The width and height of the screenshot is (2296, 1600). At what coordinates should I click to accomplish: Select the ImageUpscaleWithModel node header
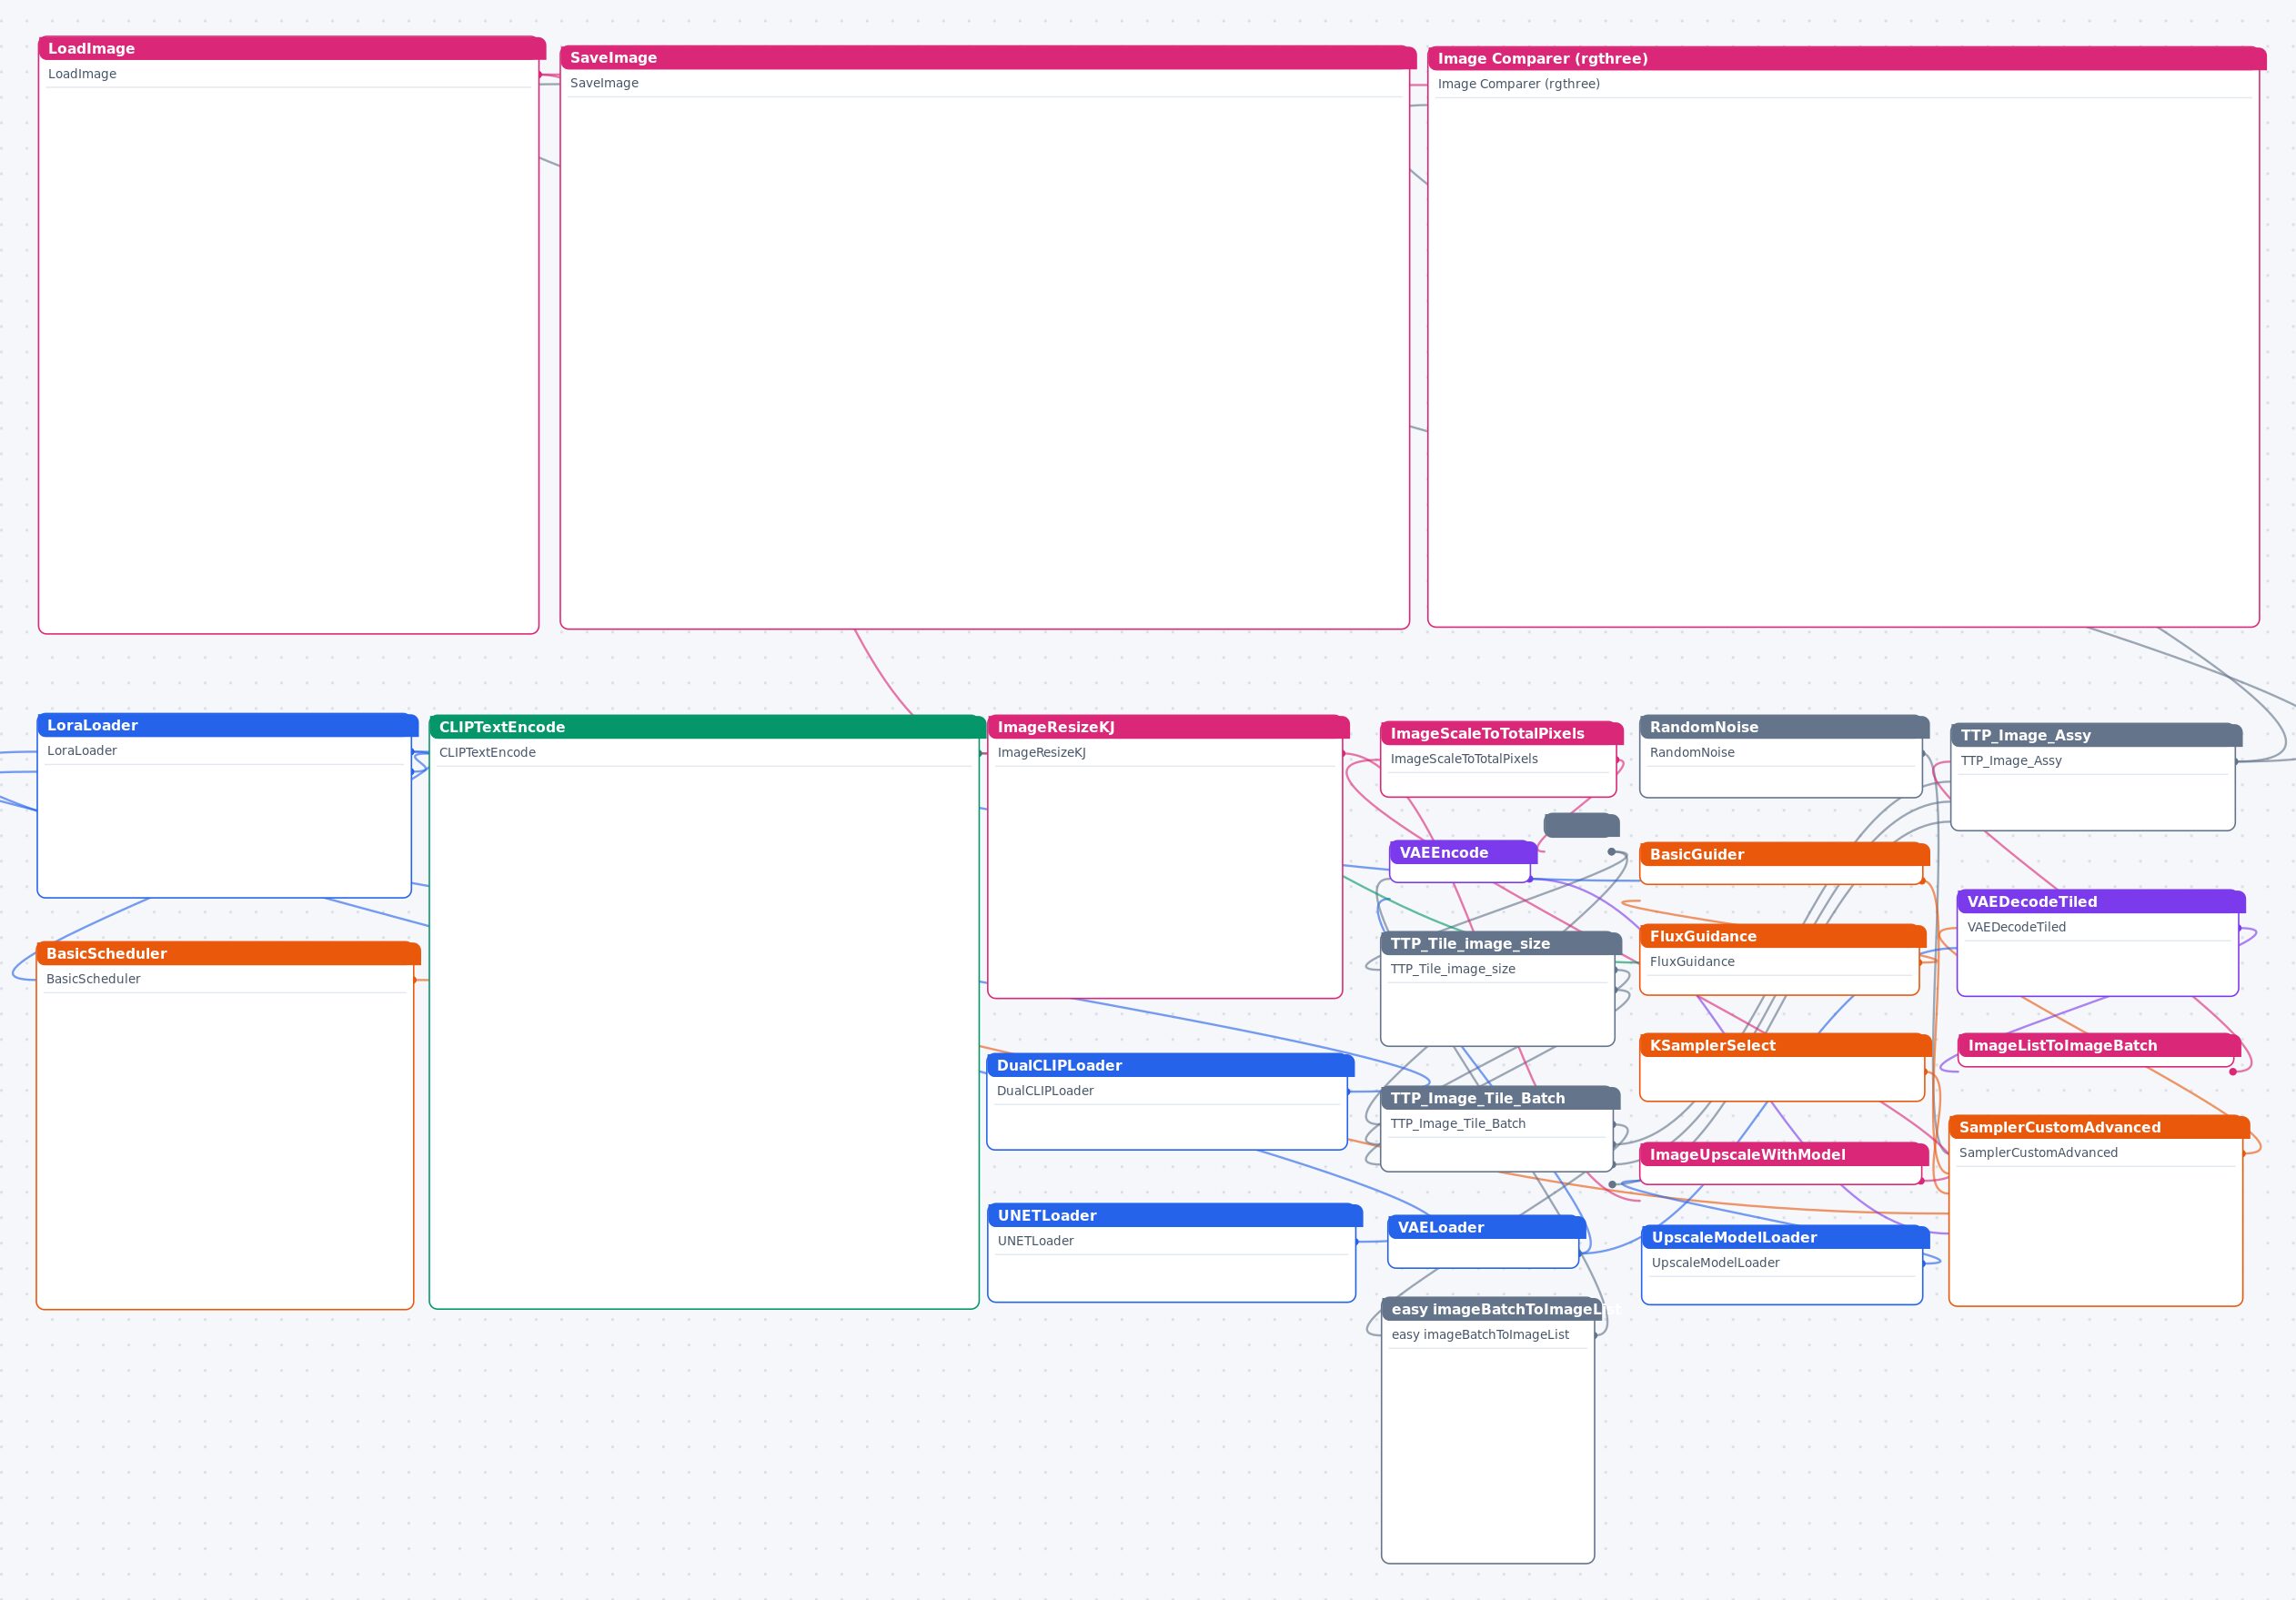[1784, 1154]
